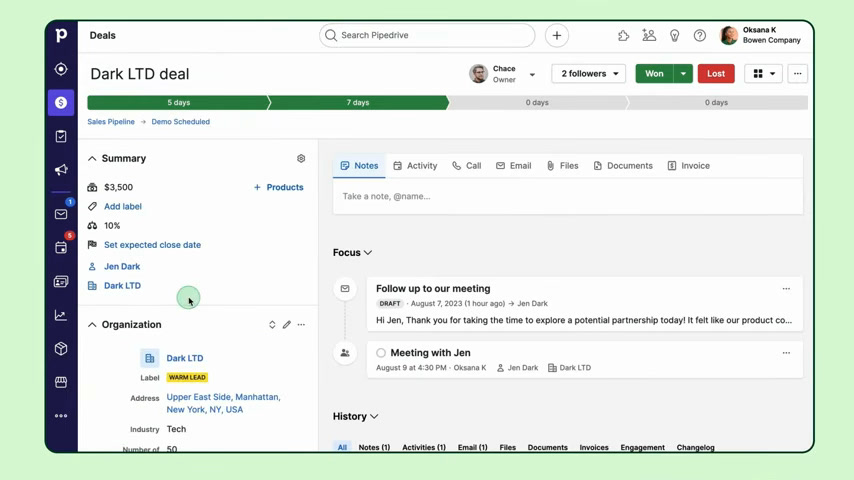Click the Organization edit pencil icon
The image size is (854, 480).
click(x=286, y=325)
